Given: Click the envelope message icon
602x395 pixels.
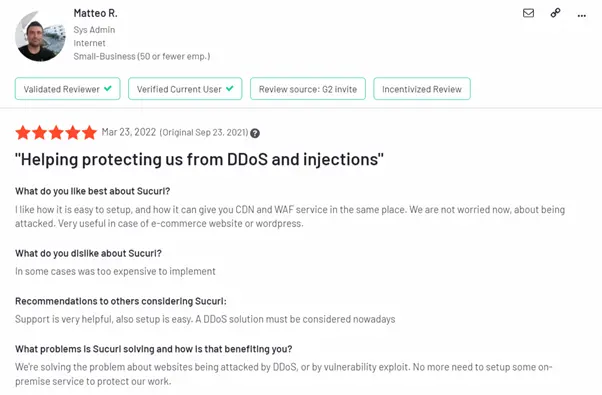Looking at the screenshot, I should 528,13.
